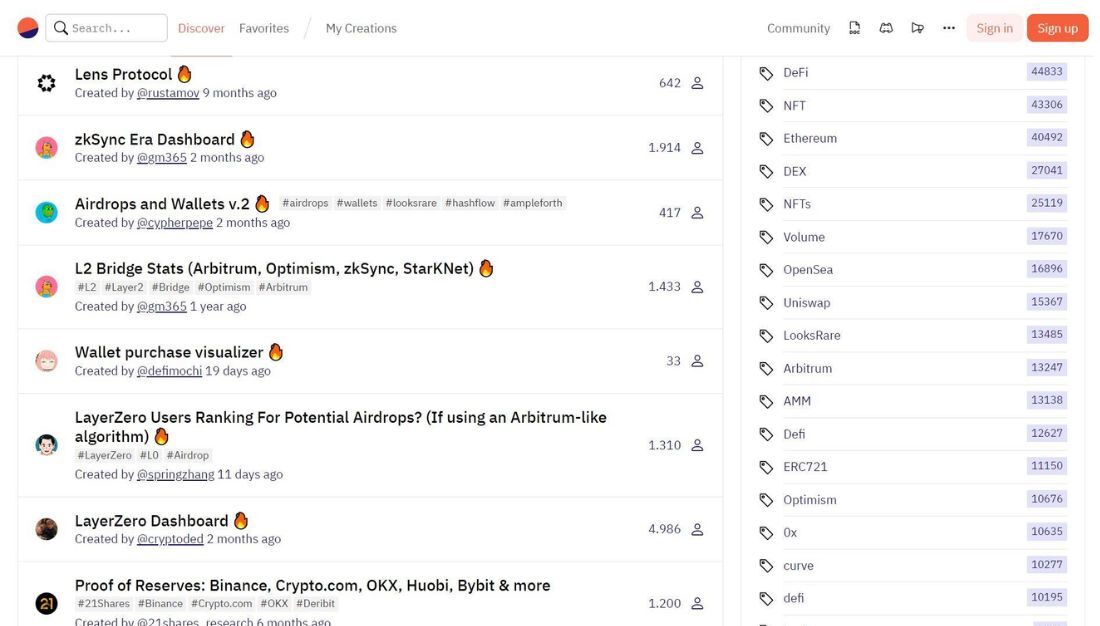1100x626 pixels.
Task: Click avatar beside LayerZero Users Ranking
Action: (46, 445)
